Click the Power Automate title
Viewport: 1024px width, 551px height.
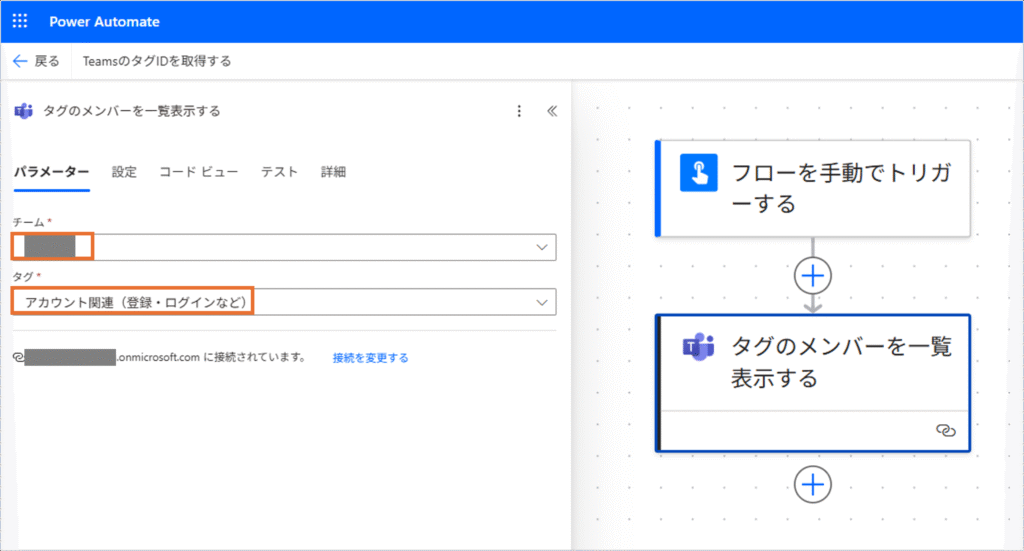104,22
